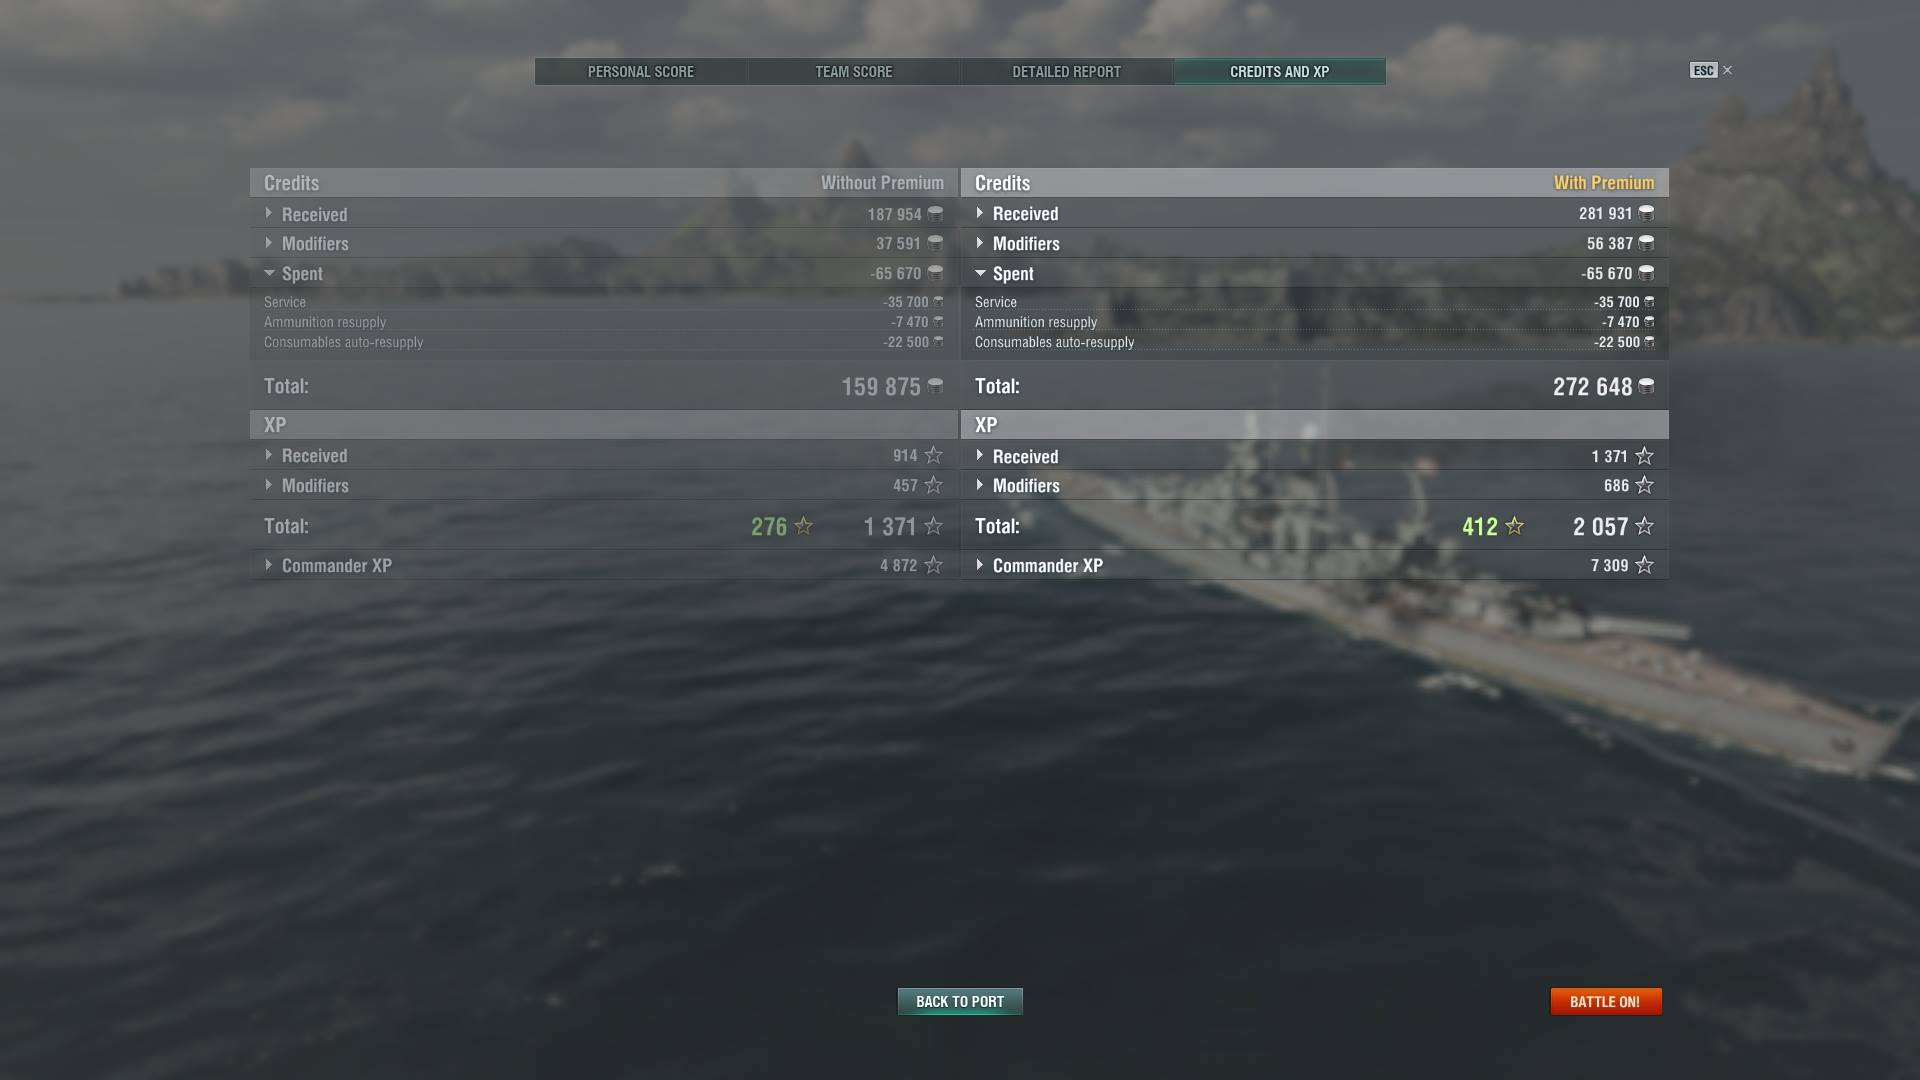
Task: Close the report with the ESC X icon
Action: point(1727,70)
